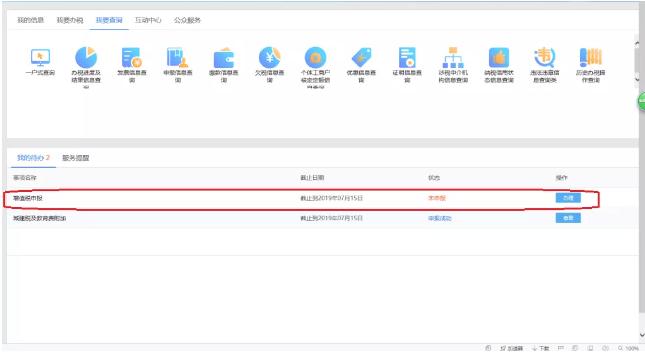Open the 历史办税操作查询 icon
This screenshot has width=645, height=360.
(591, 57)
